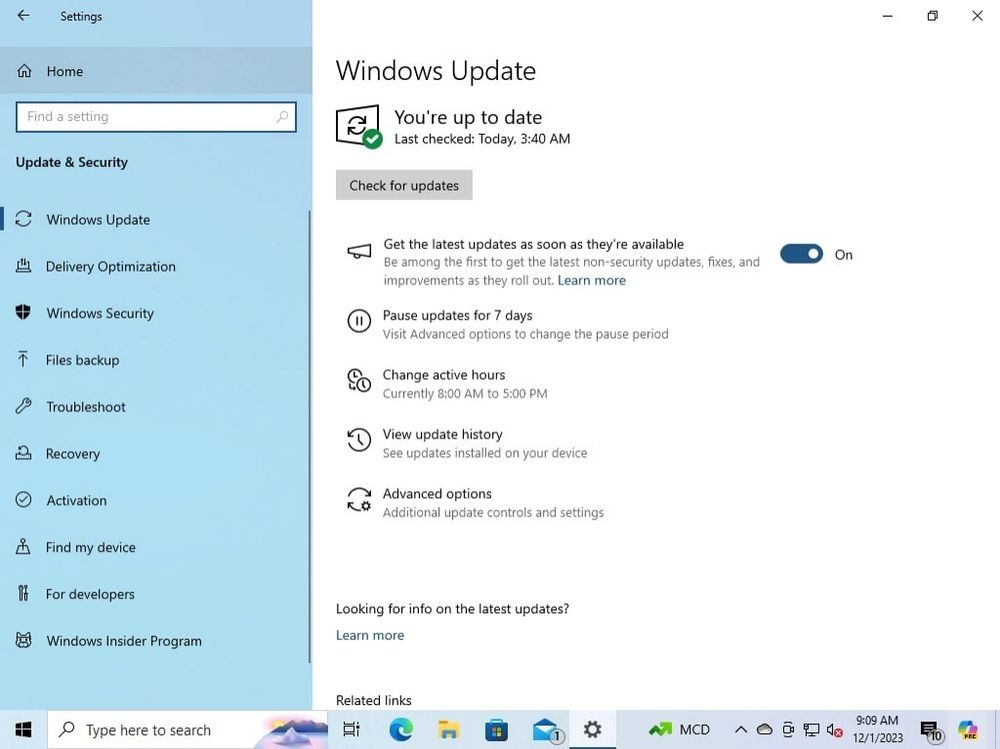Image resolution: width=1000 pixels, height=749 pixels.
Task: Open Find my device settings
Action: pyautogui.click(x=156, y=547)
